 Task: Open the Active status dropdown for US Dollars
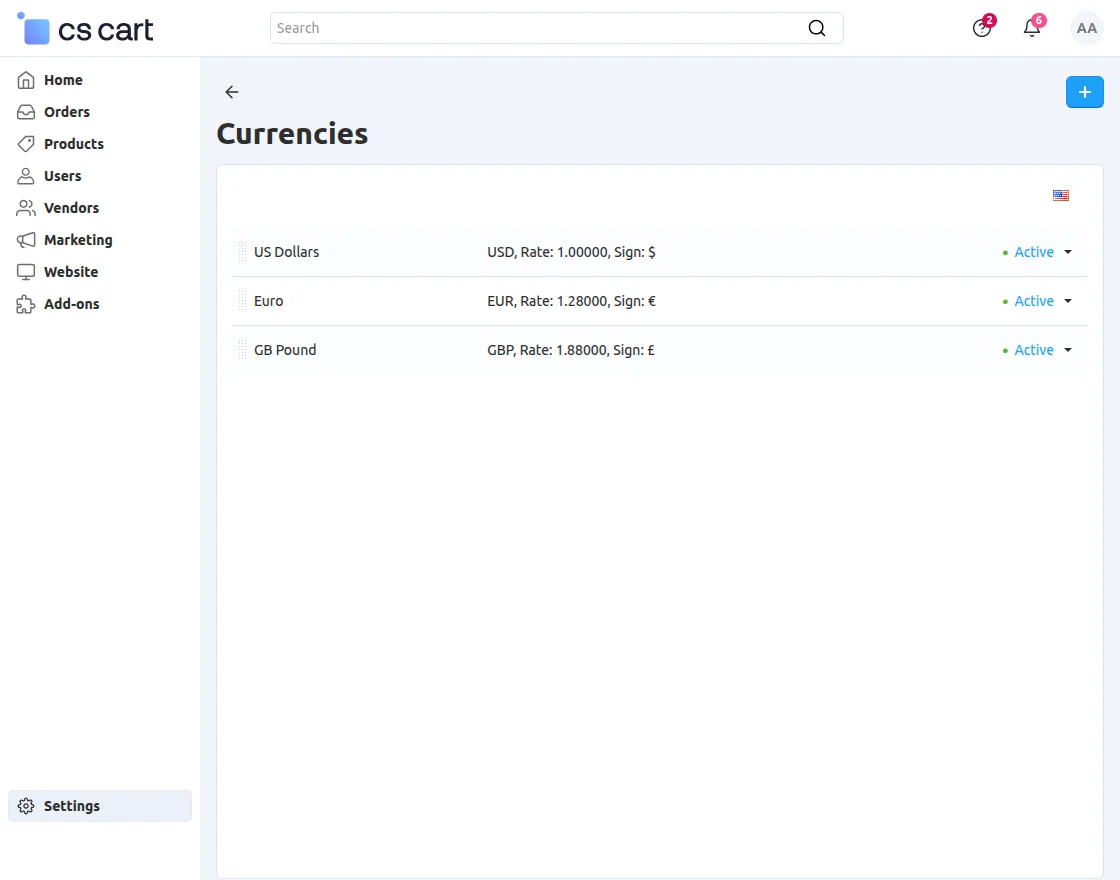1034,252
